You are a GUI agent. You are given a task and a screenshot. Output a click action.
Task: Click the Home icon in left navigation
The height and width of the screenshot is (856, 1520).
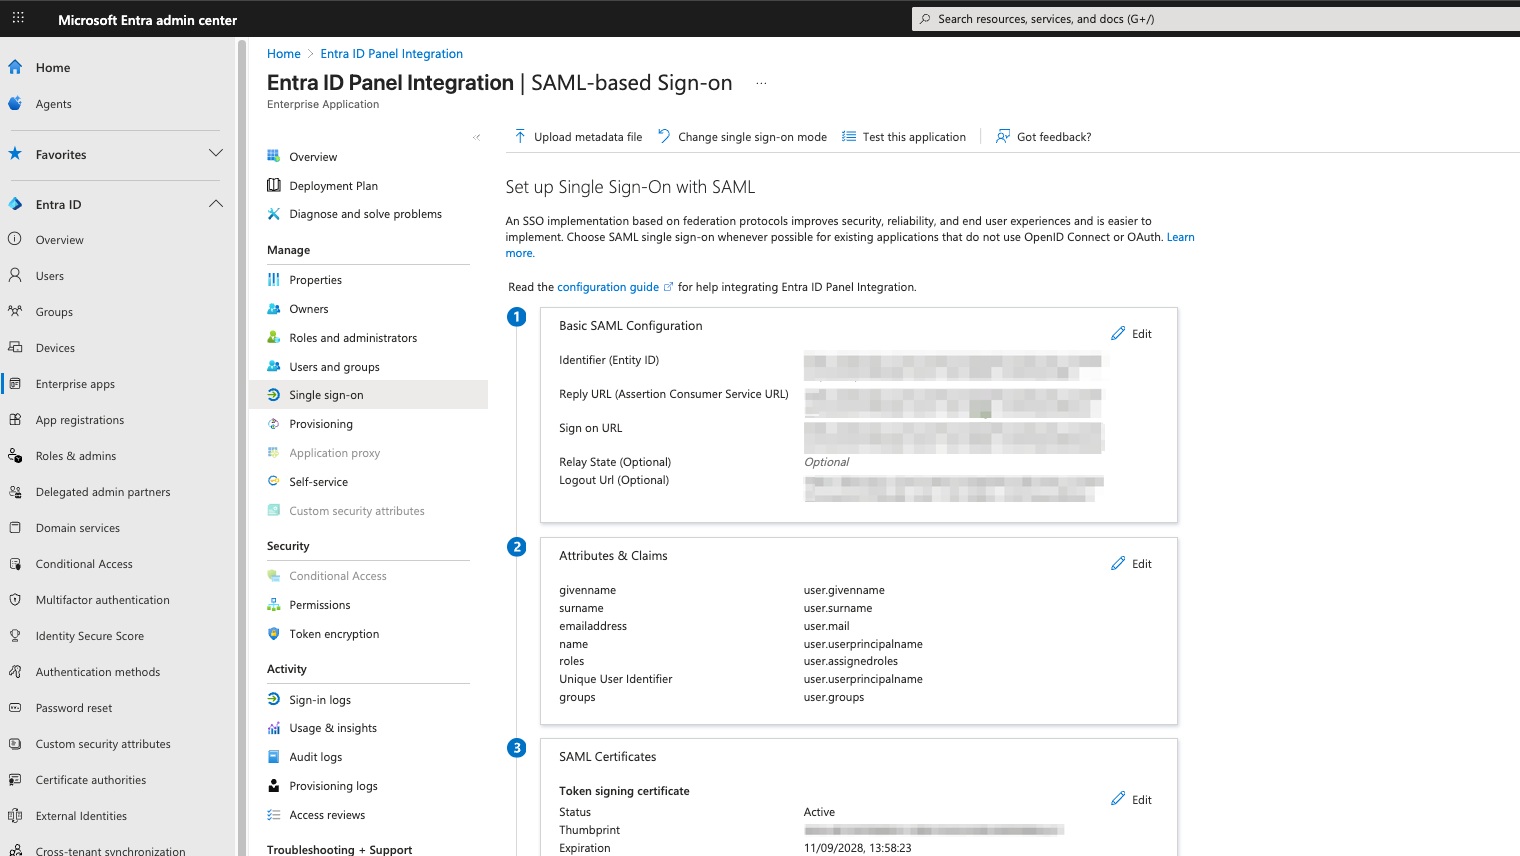(x=15, y=67)
